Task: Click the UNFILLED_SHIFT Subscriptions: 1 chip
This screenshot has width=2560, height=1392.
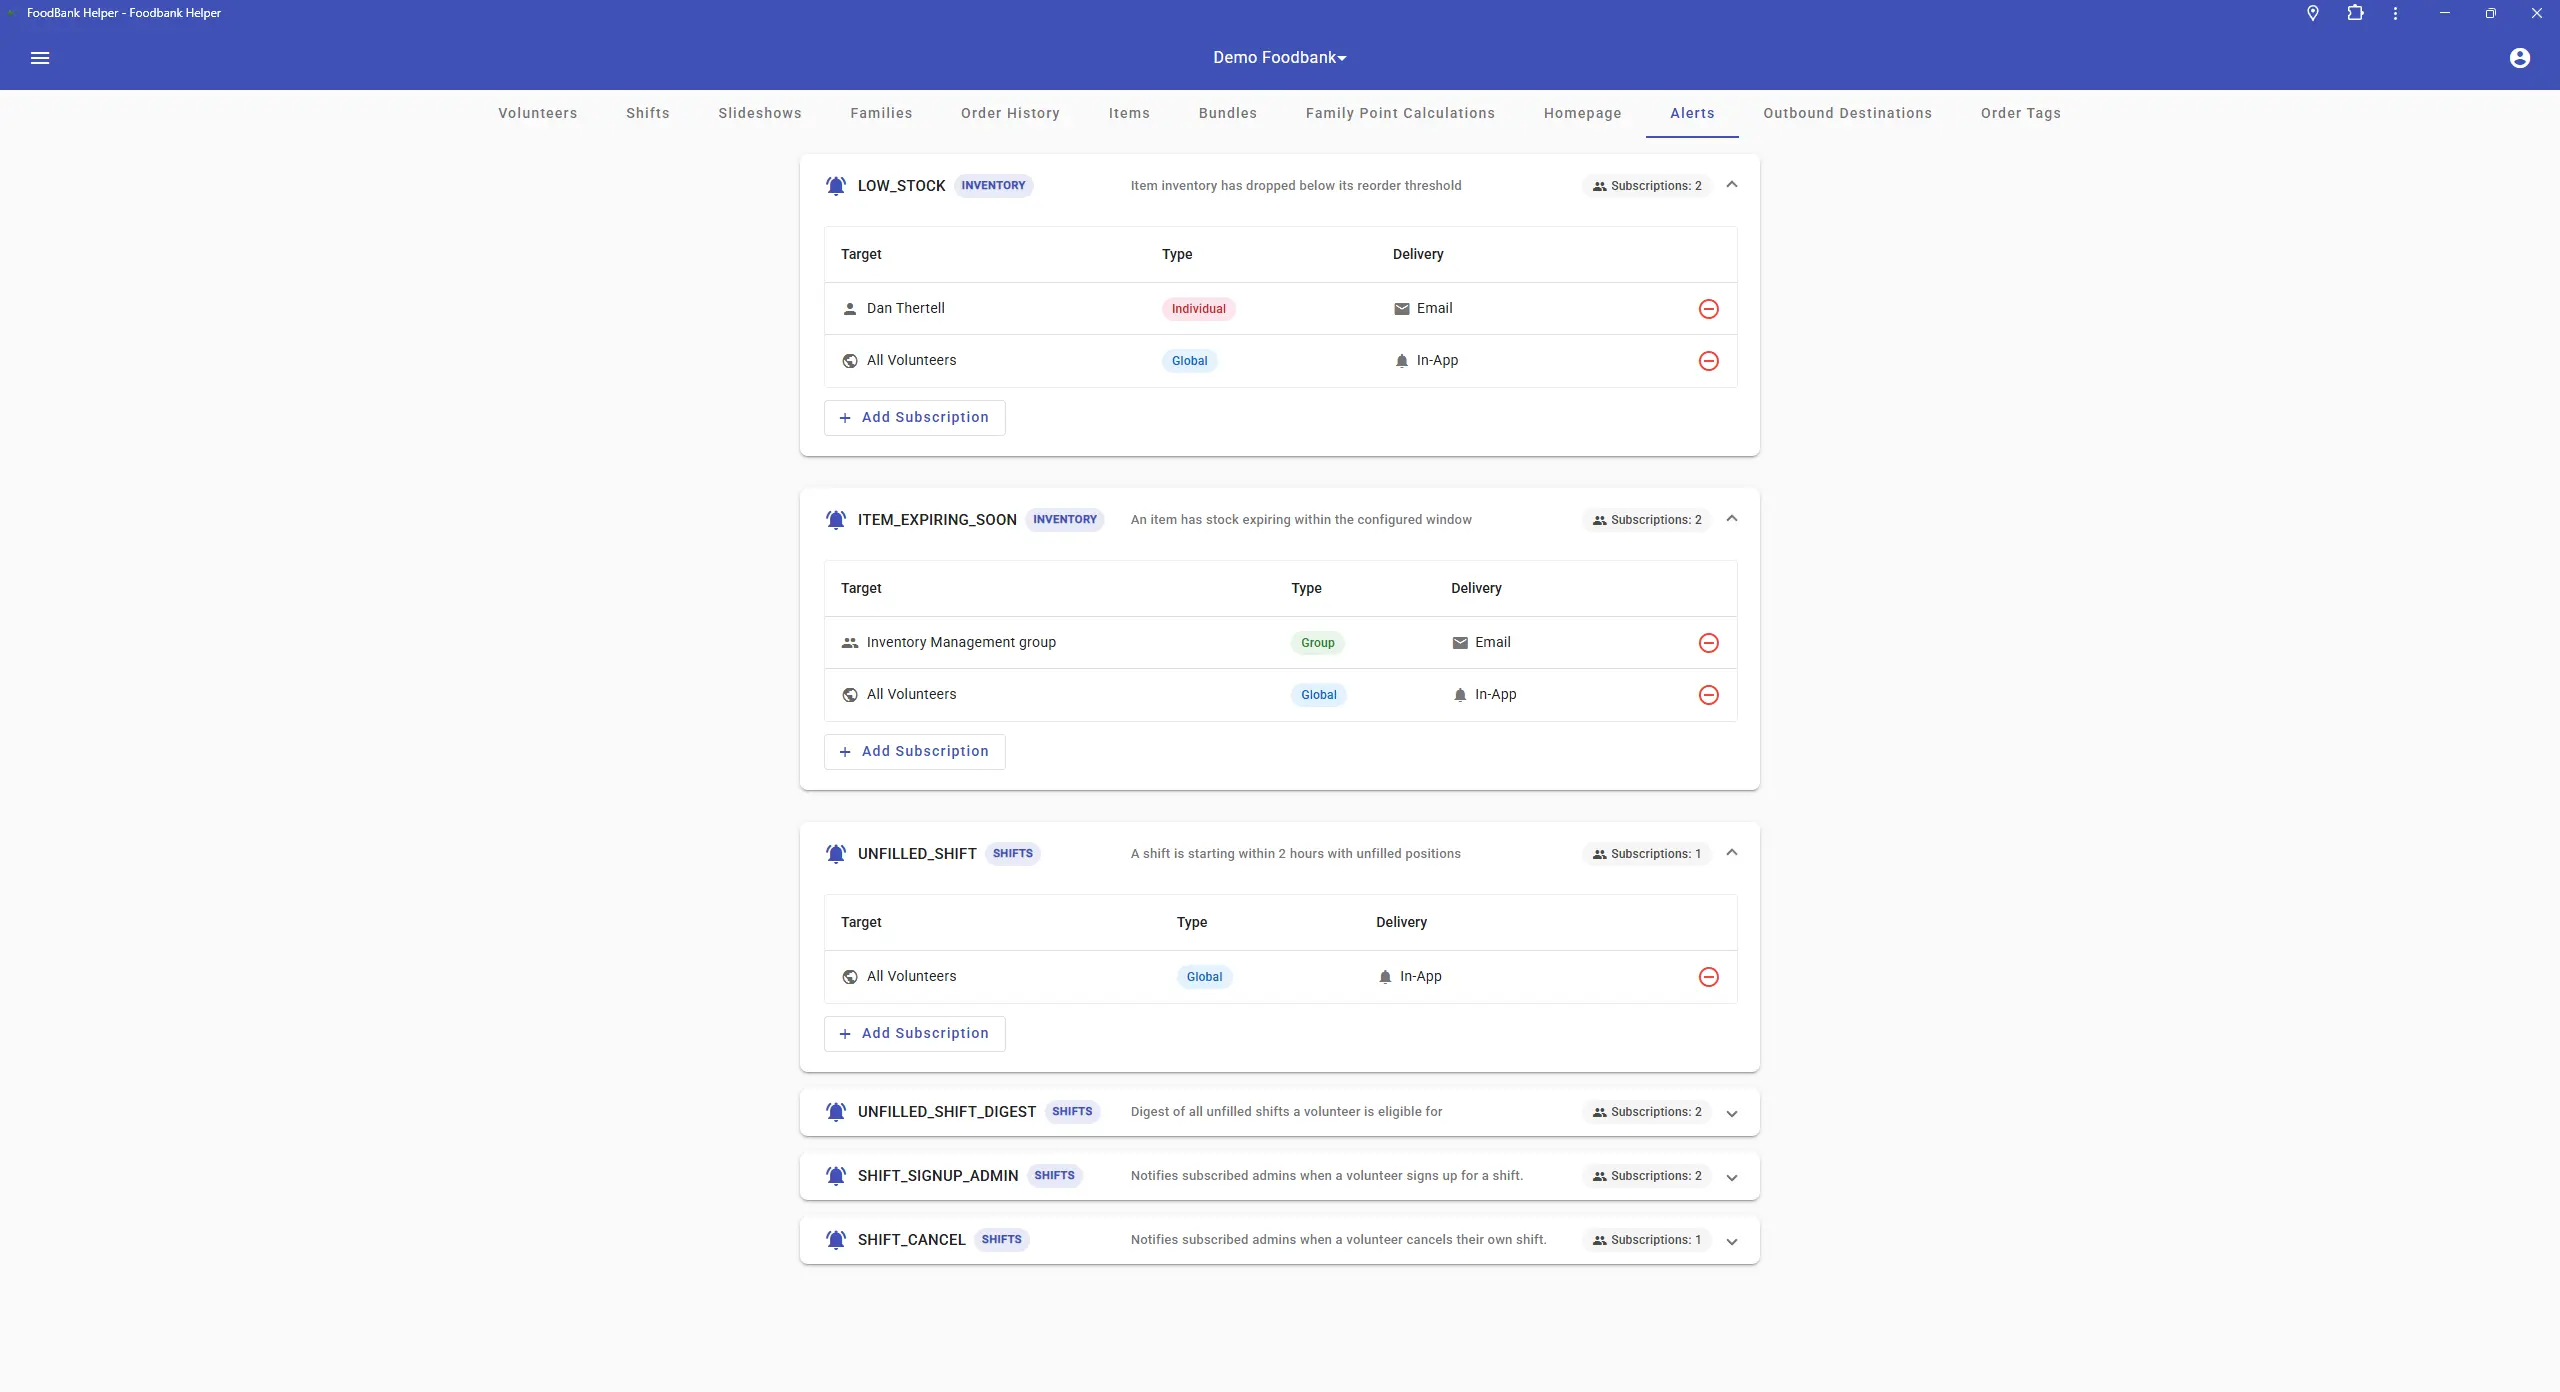Action: pos(1647,854)
